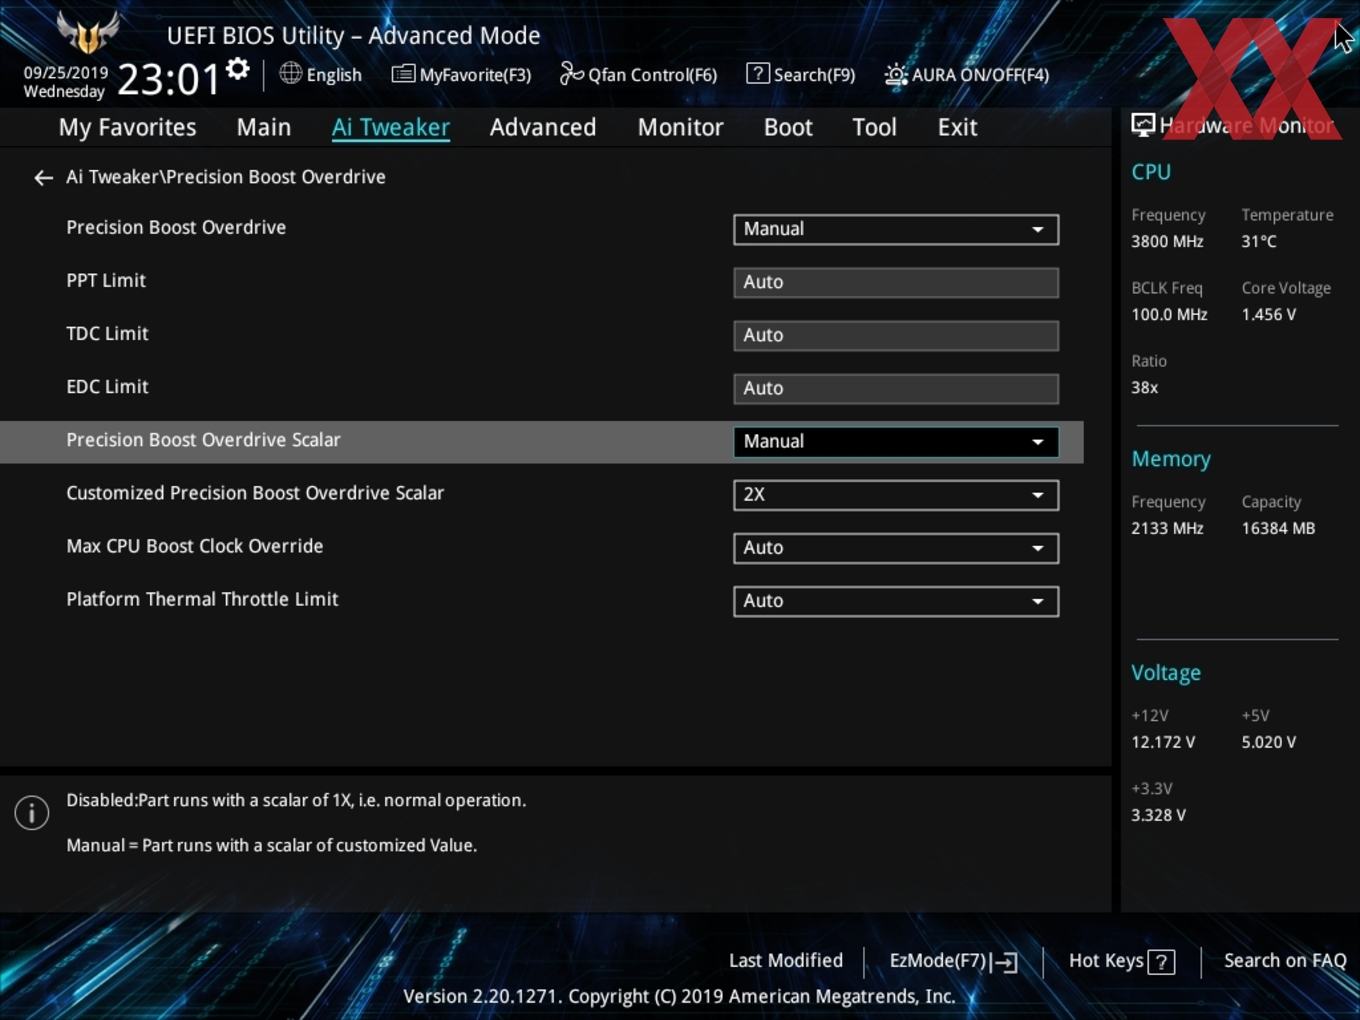Open Platform Thermal Throttle Limit dropdown
The width and height of the screenshot is (1360, 1020).
coord(896,601)
